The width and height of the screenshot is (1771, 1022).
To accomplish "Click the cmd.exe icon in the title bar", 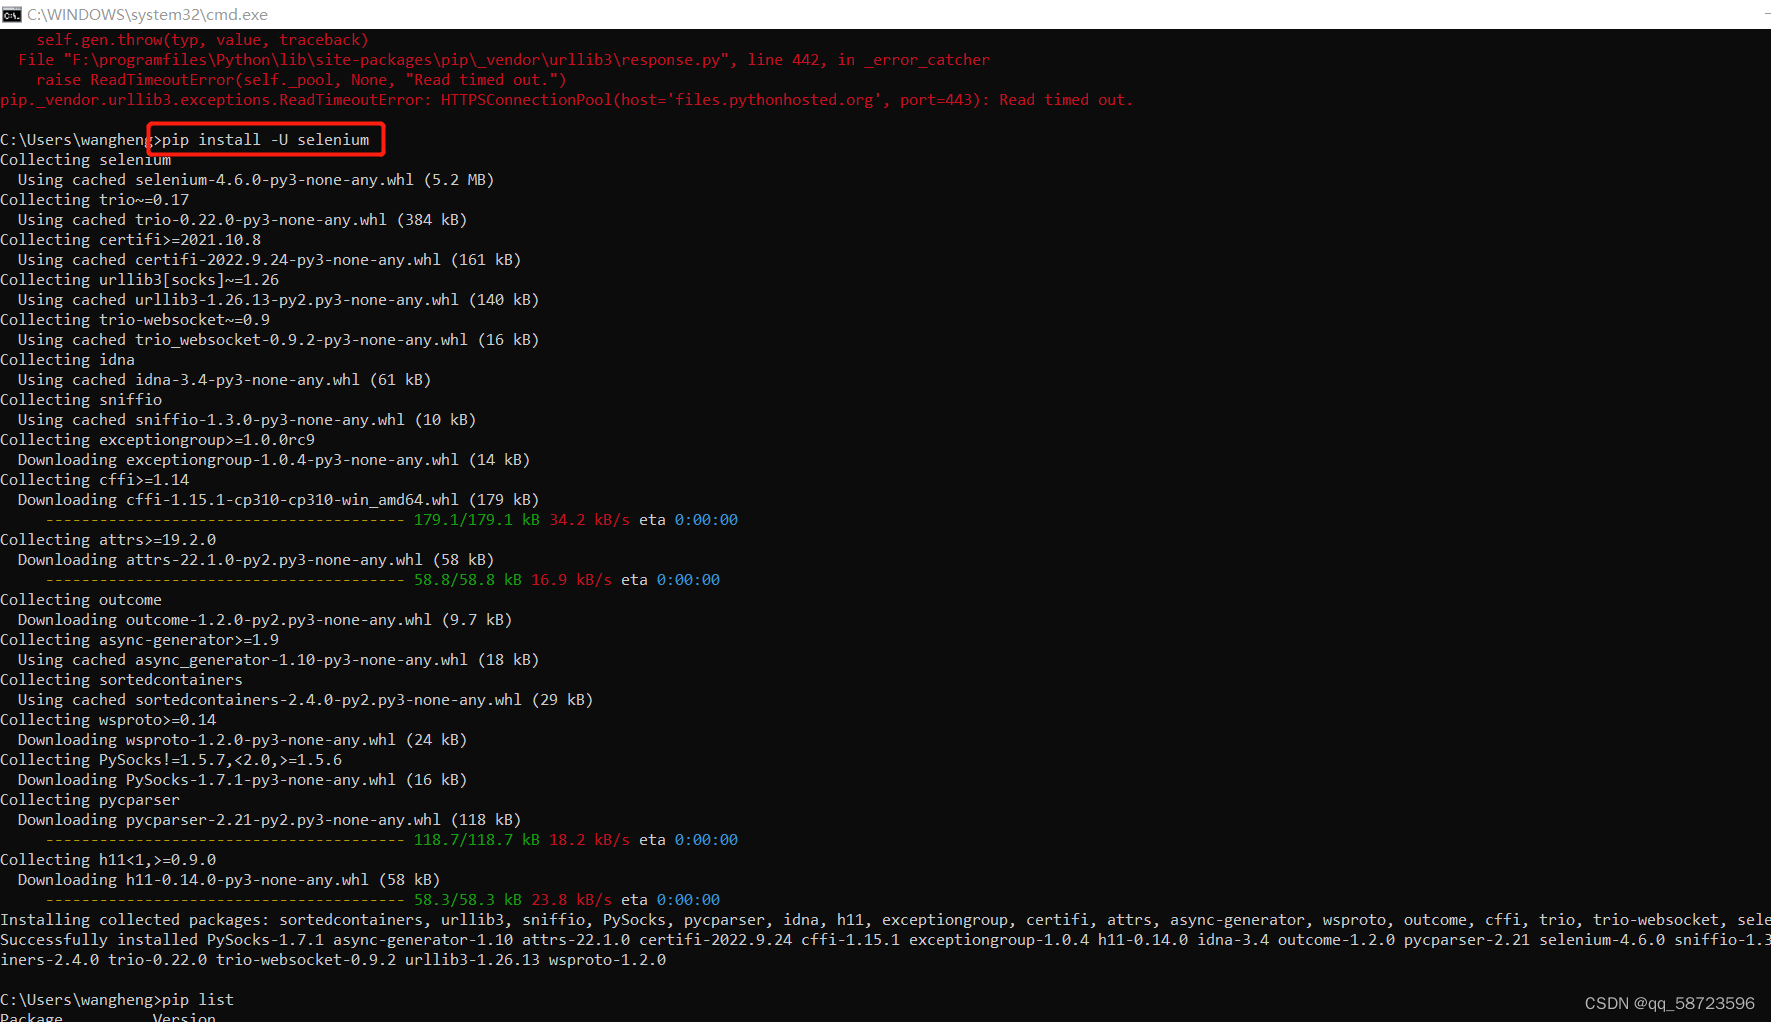I will [x=12, y=14].
